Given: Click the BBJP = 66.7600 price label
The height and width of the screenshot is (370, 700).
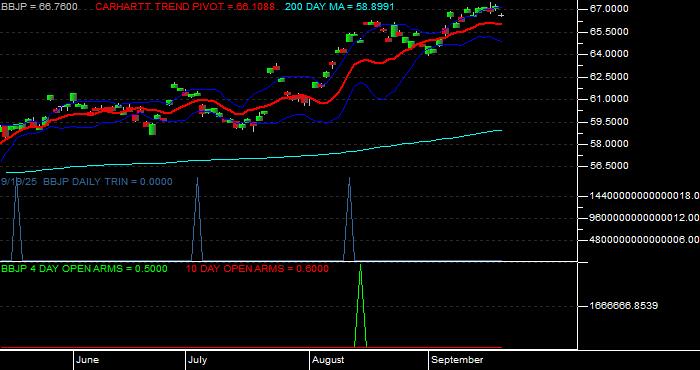Looking at the screenshot, I should tap(39, 7).
